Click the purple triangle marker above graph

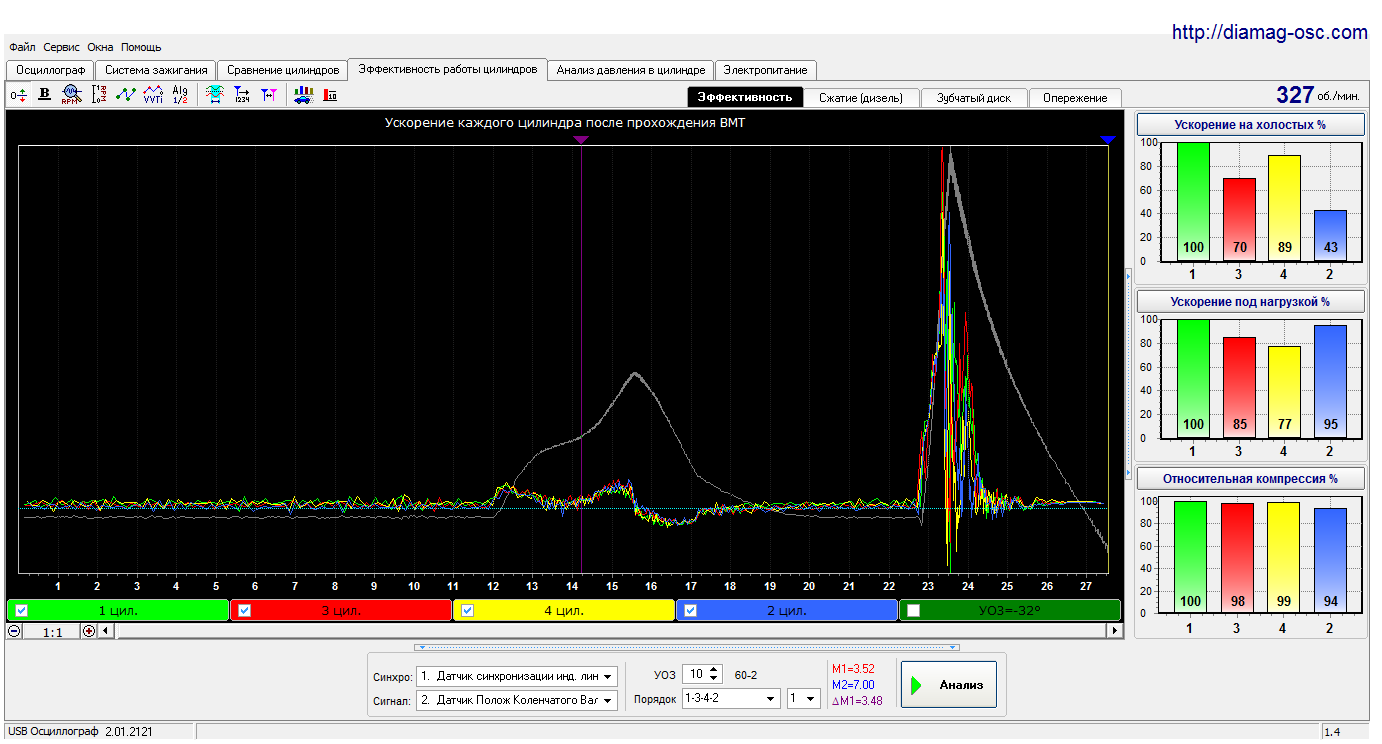tap(581, 140)
